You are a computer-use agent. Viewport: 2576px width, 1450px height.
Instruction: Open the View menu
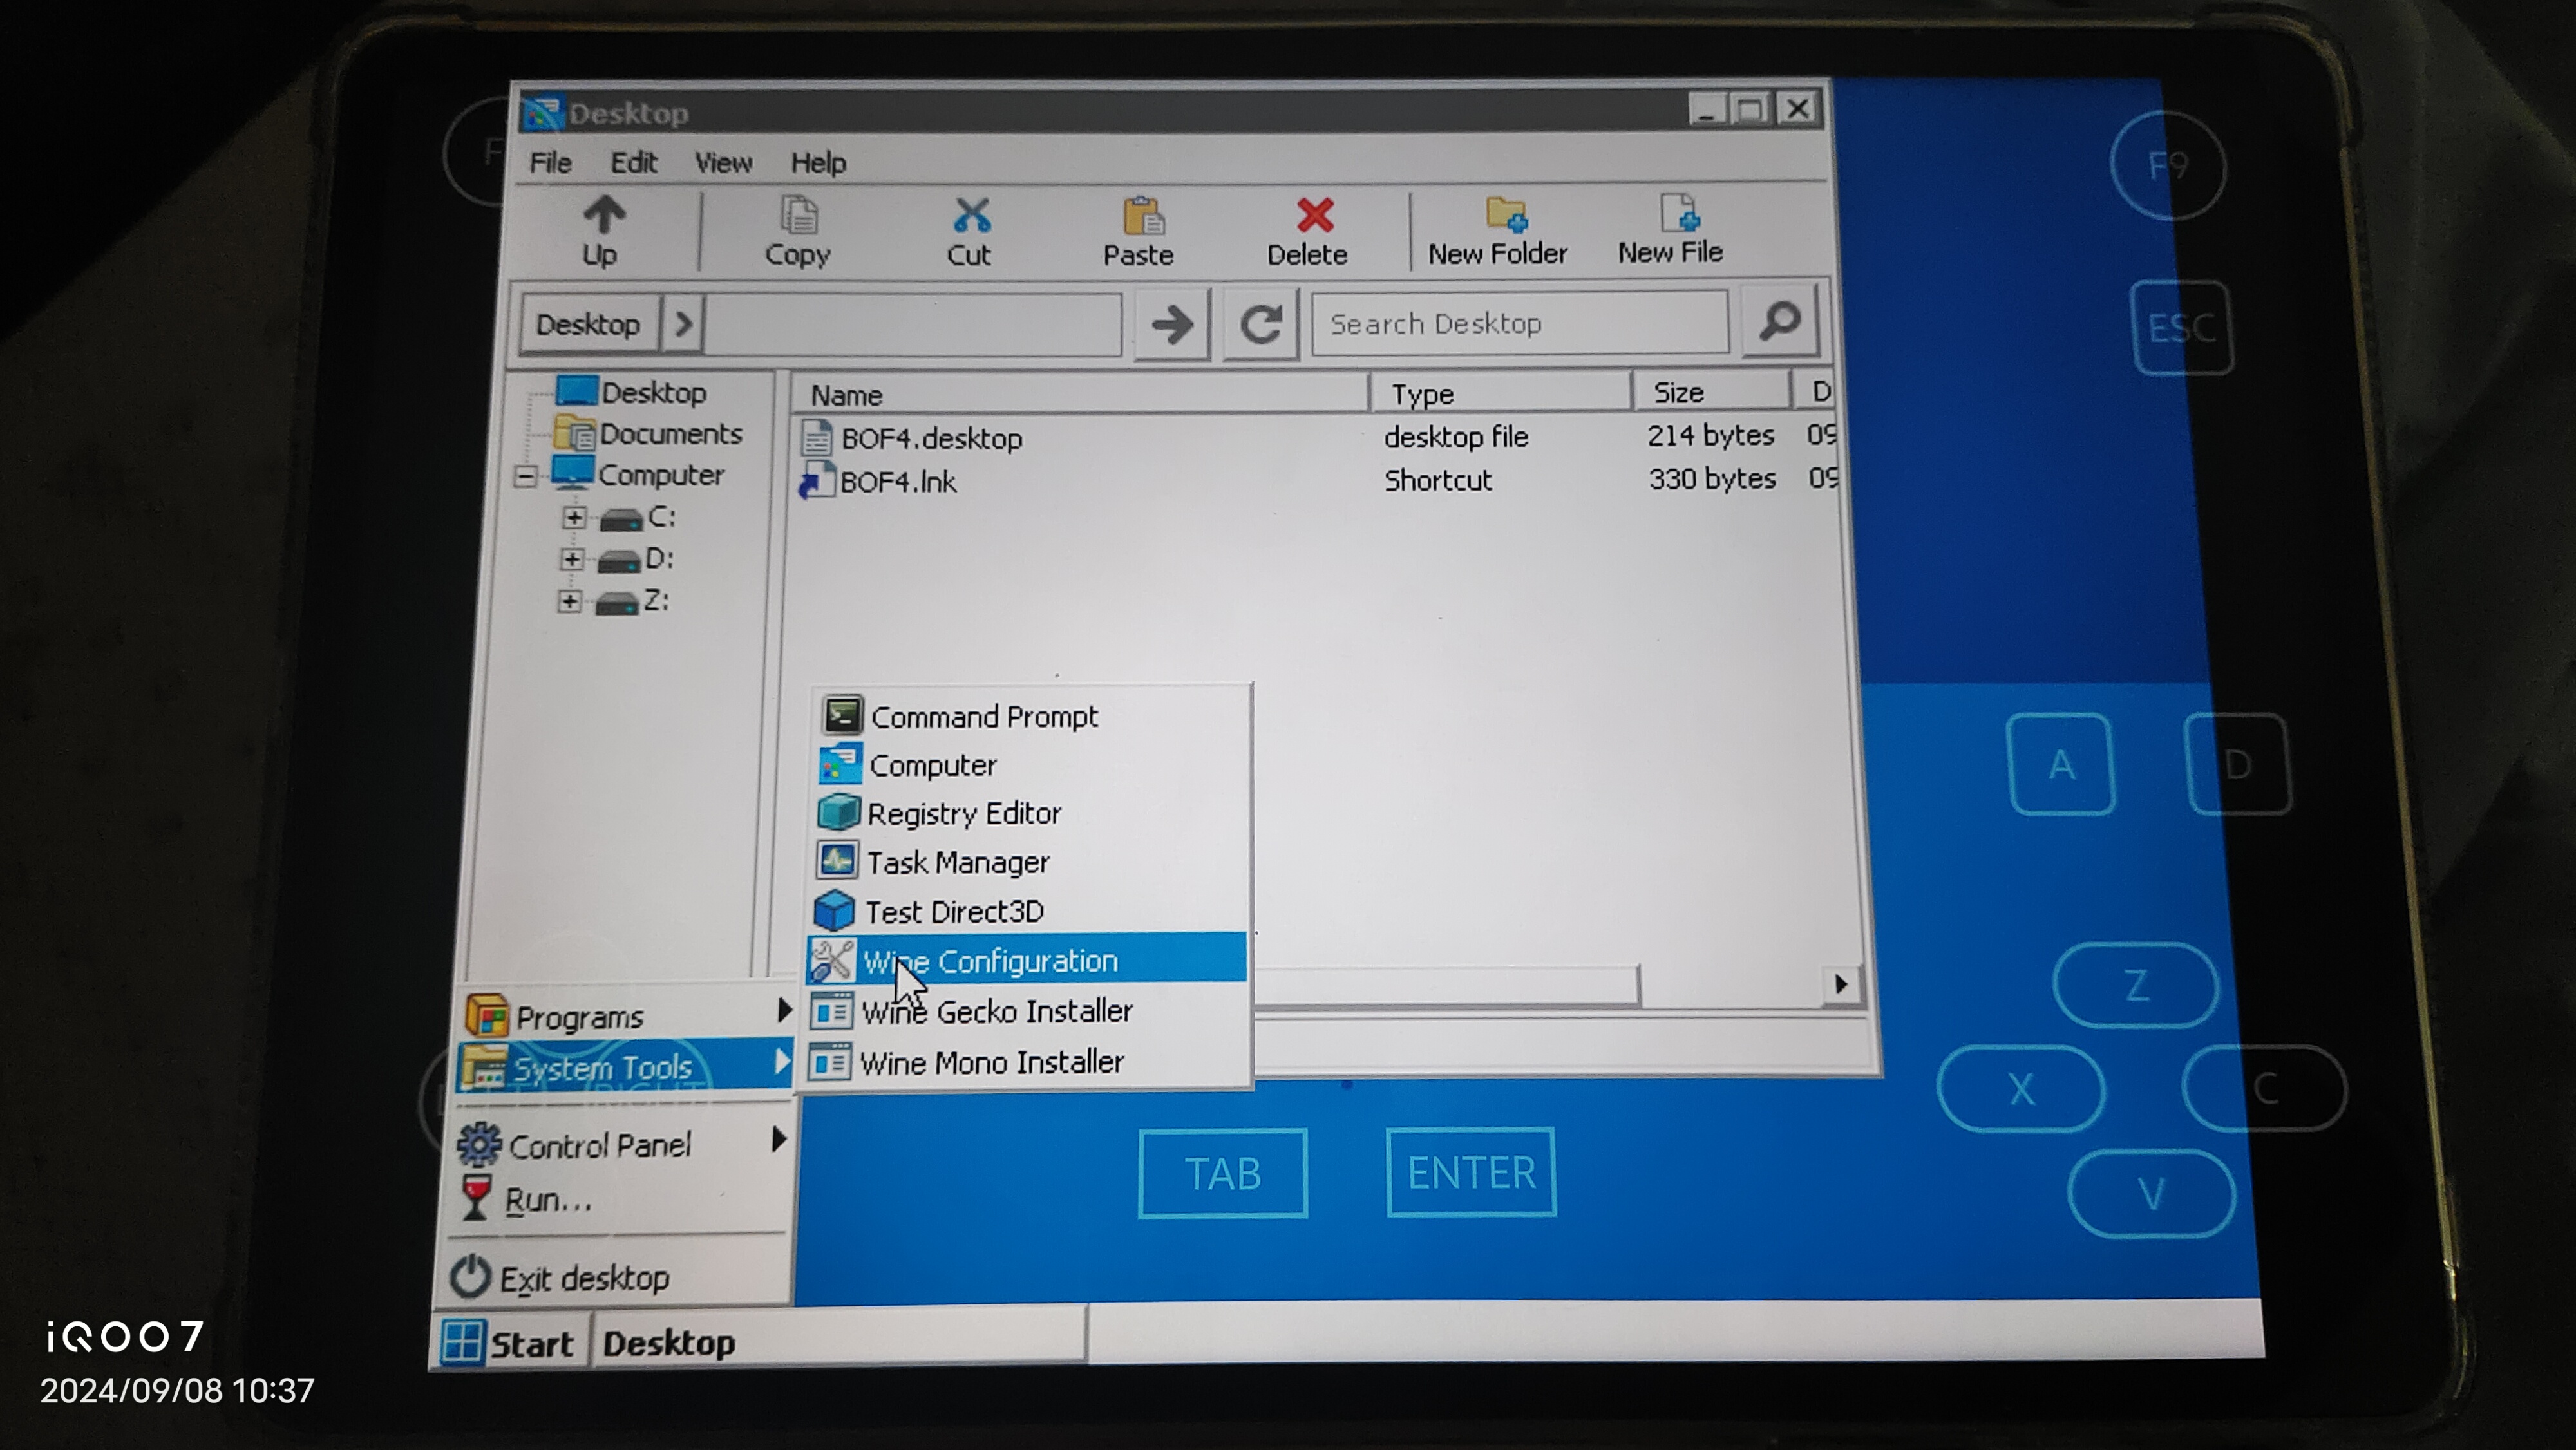(723, 162)
